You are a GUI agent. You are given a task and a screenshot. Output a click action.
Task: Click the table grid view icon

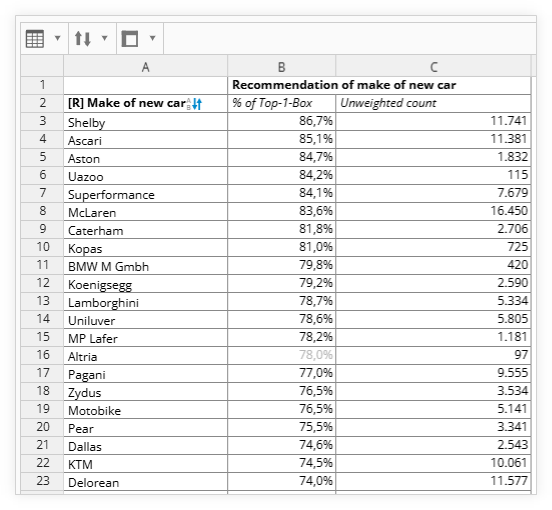point(35,38)
